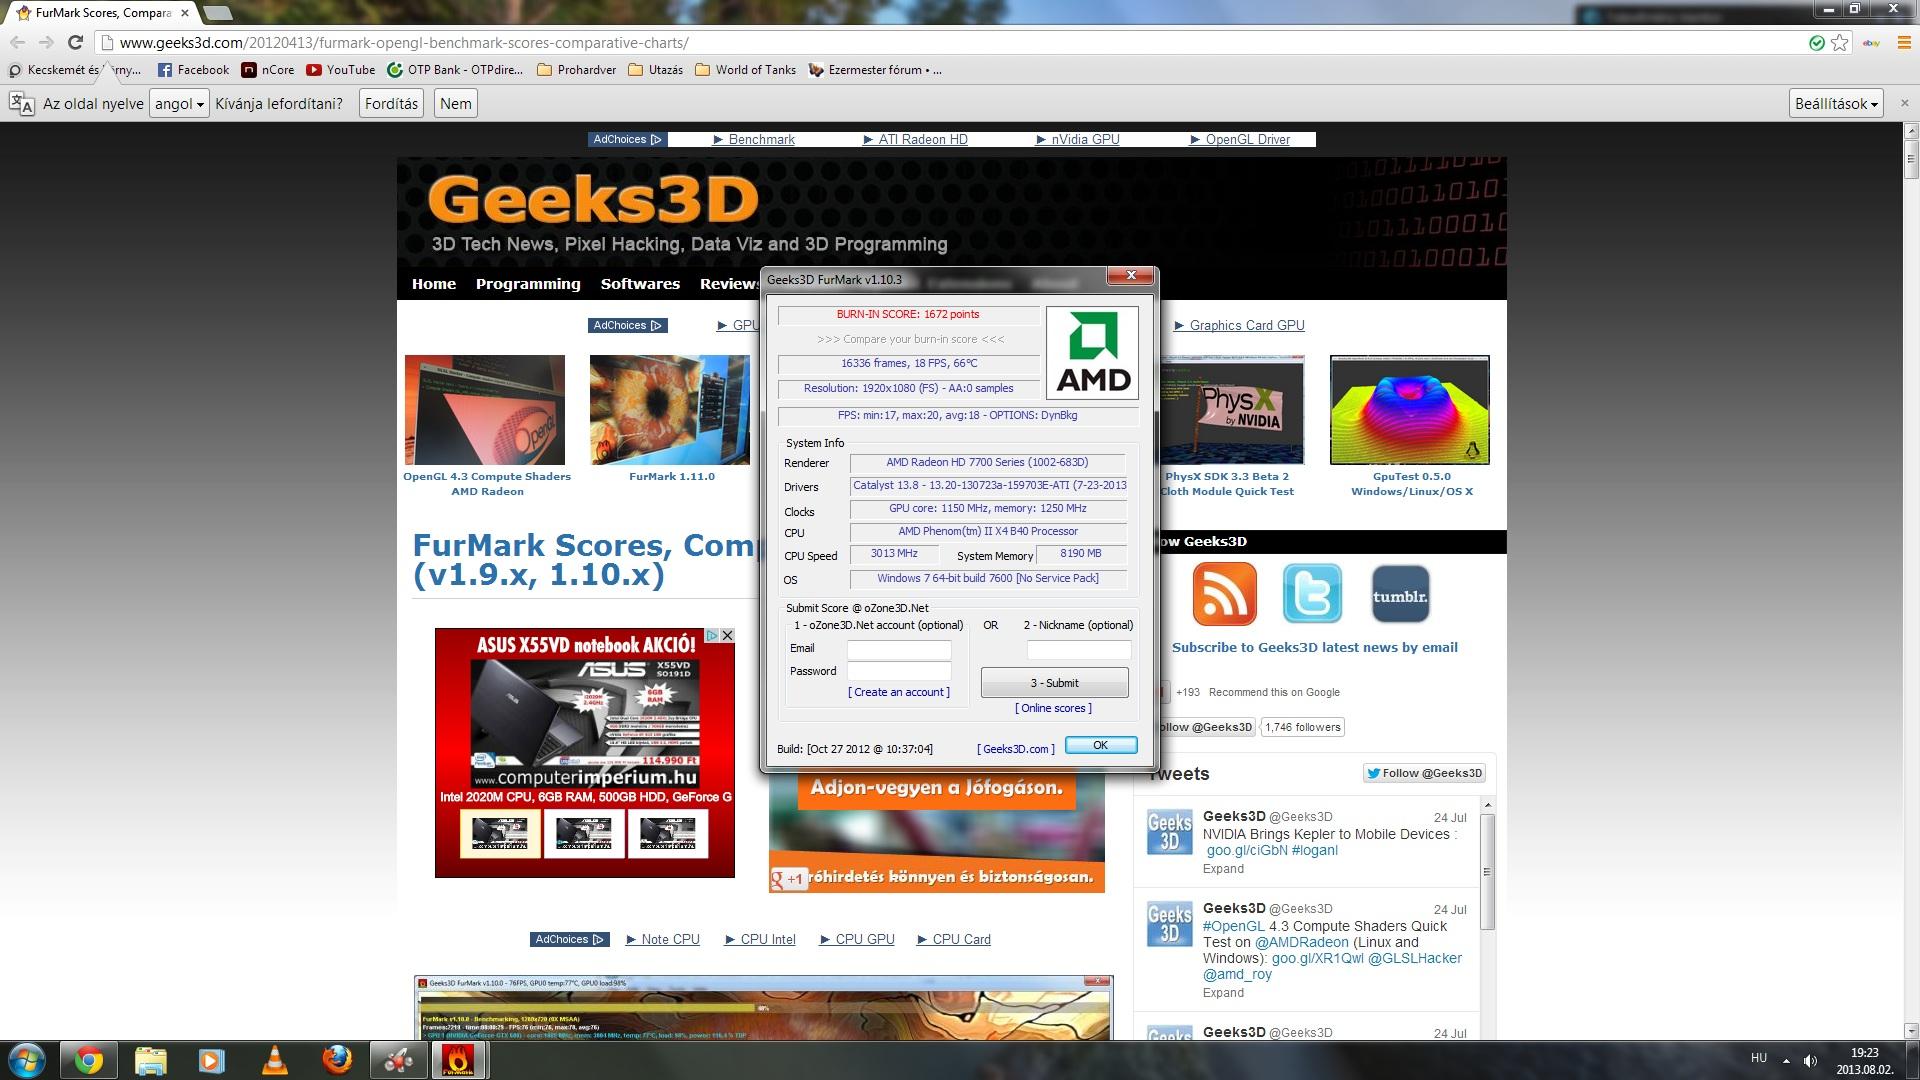
Task: Click the browser forward arrow
Action: coord(46,42)
